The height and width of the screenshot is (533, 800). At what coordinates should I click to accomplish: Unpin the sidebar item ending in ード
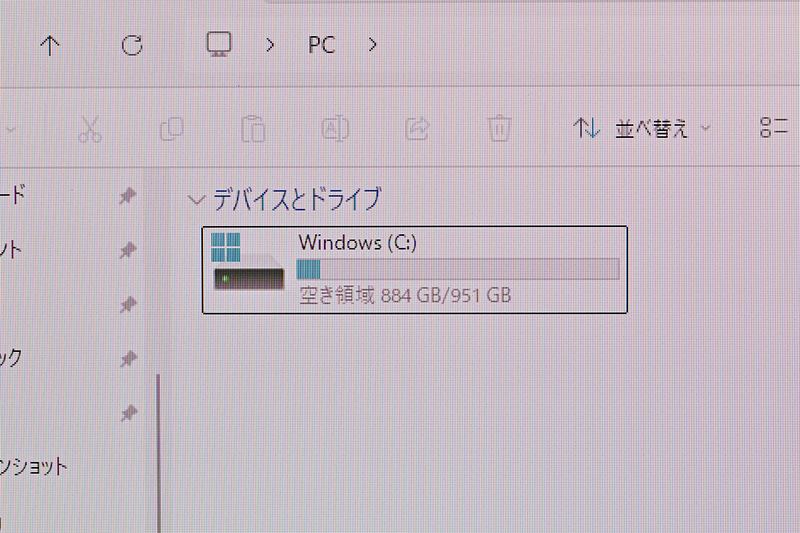click(x=128, y=195)
